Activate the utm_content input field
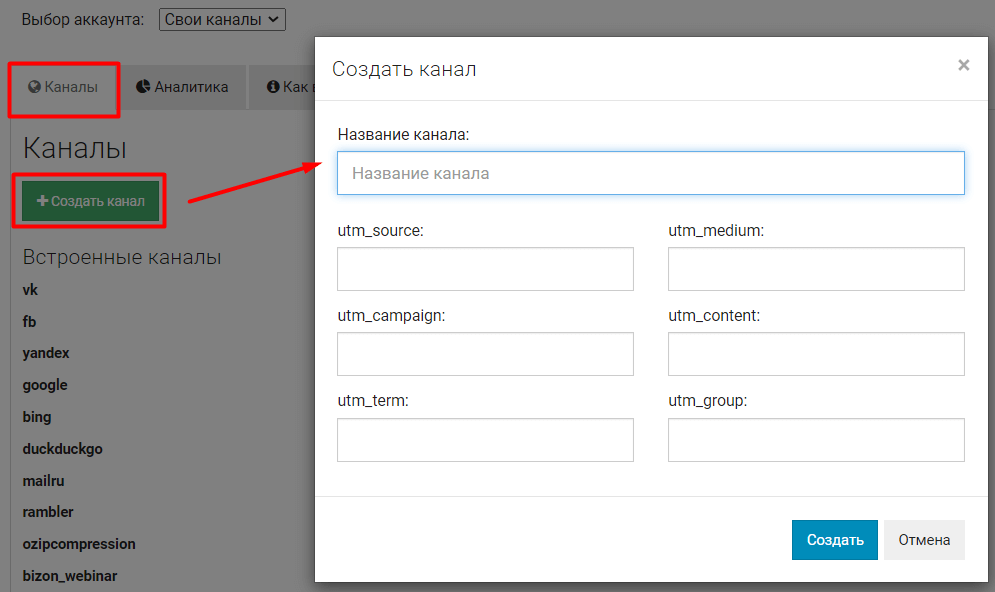Viewport: 995px width, 592px height. (816, 354)
